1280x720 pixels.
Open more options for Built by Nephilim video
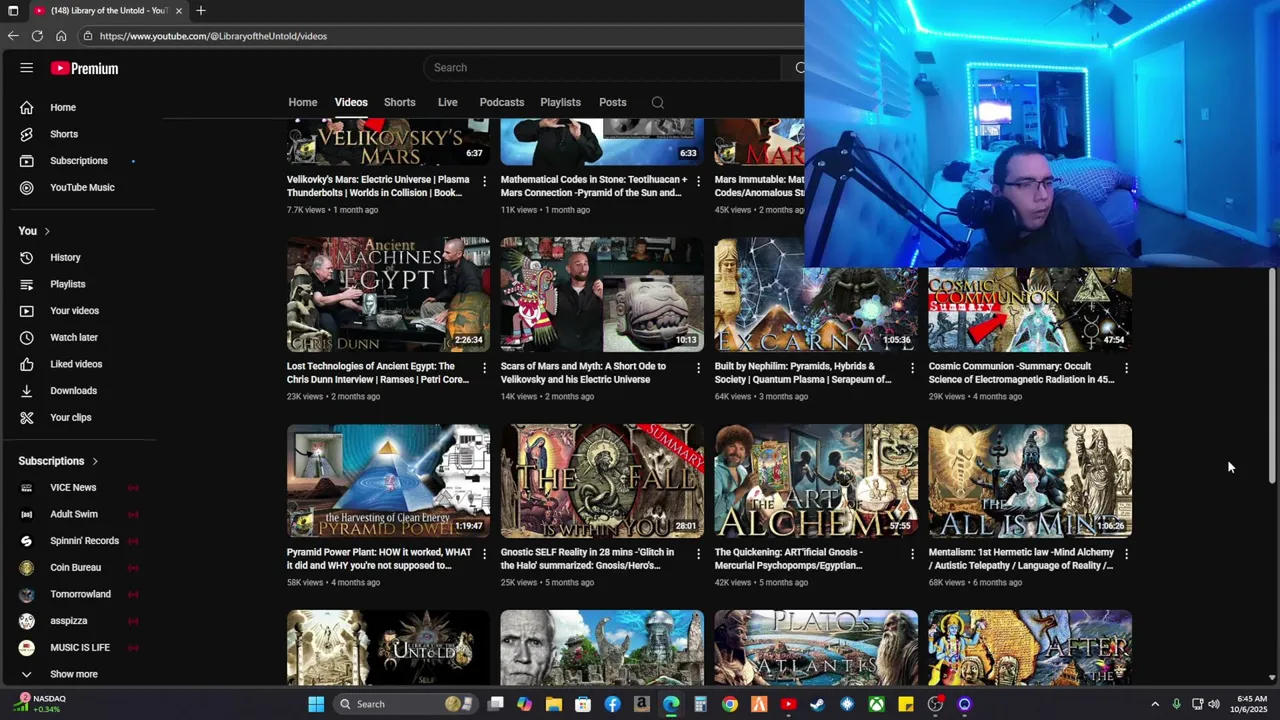tap(912, 368)
